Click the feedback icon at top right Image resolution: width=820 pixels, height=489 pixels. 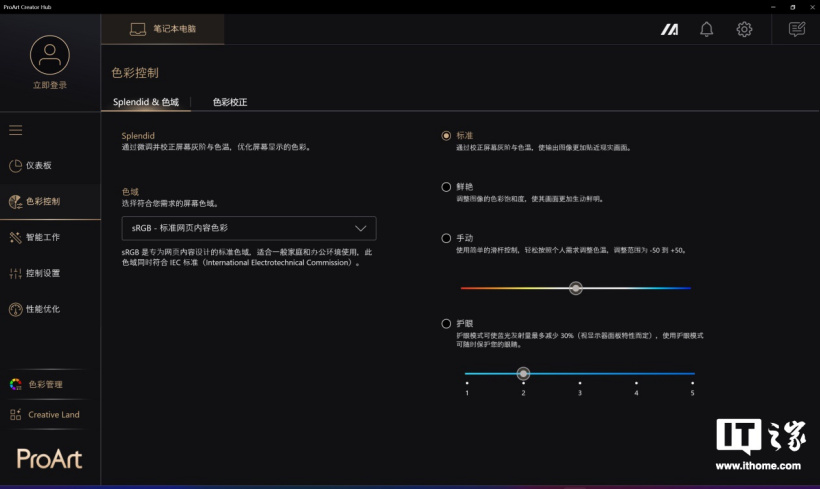796,29
